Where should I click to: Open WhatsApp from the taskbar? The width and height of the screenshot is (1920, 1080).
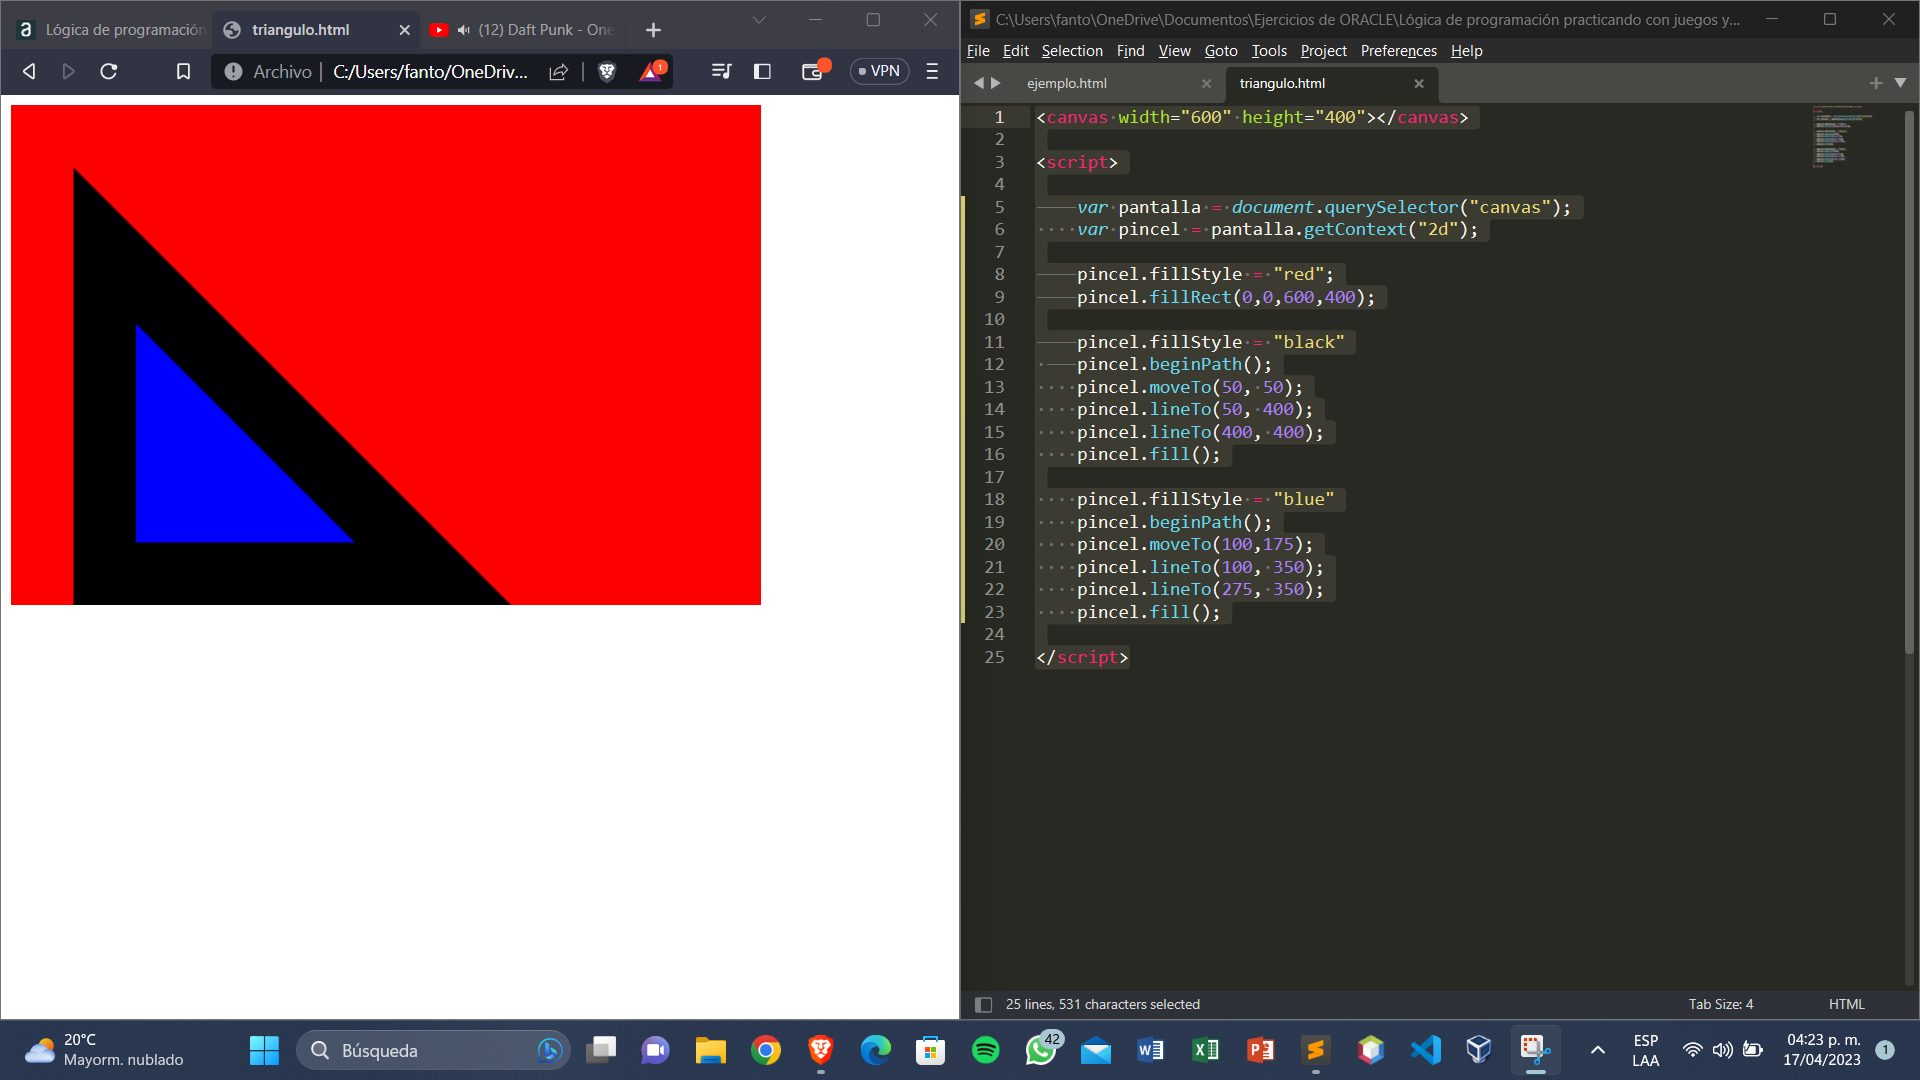(x=1041, y=1050)
